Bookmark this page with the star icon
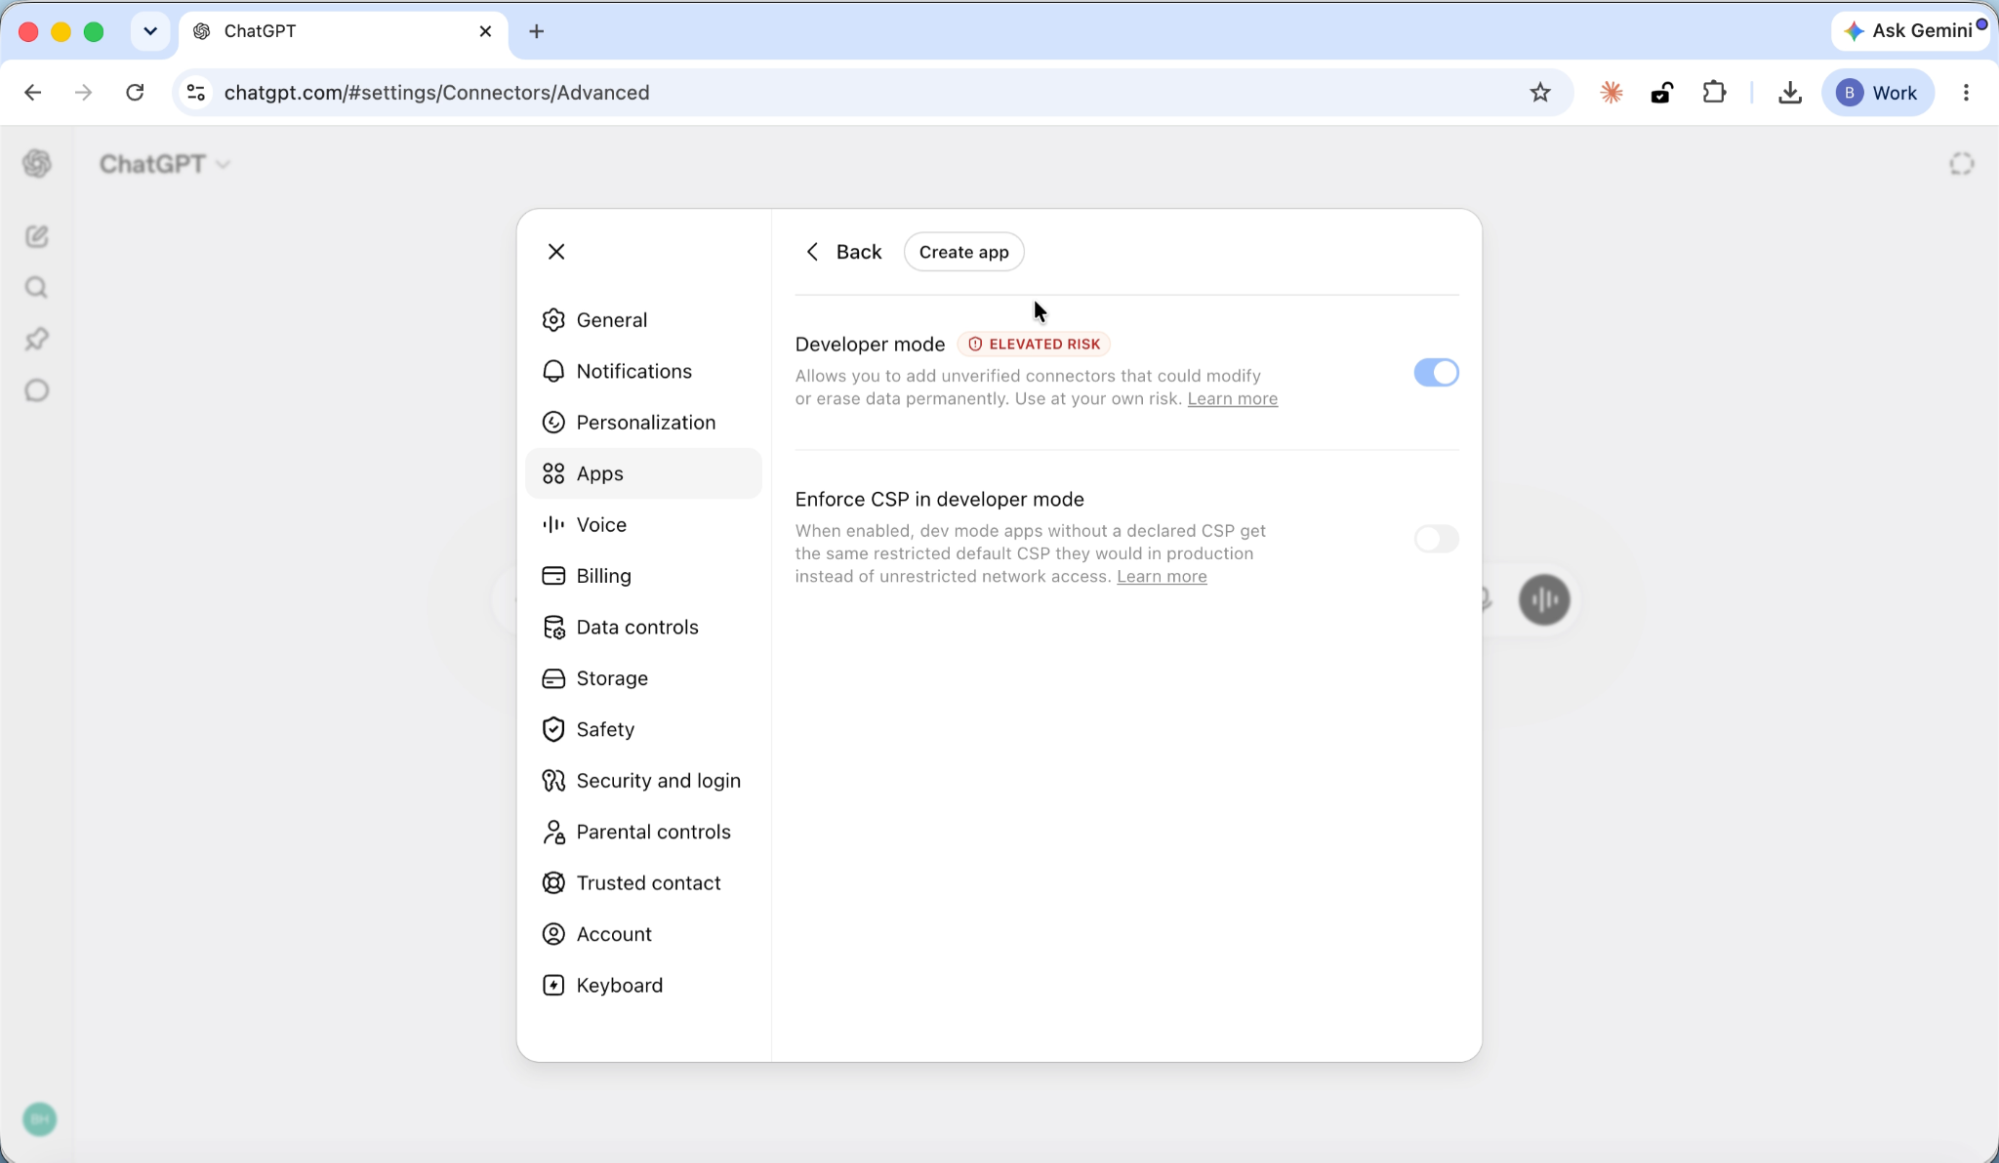 [1540, 93]
